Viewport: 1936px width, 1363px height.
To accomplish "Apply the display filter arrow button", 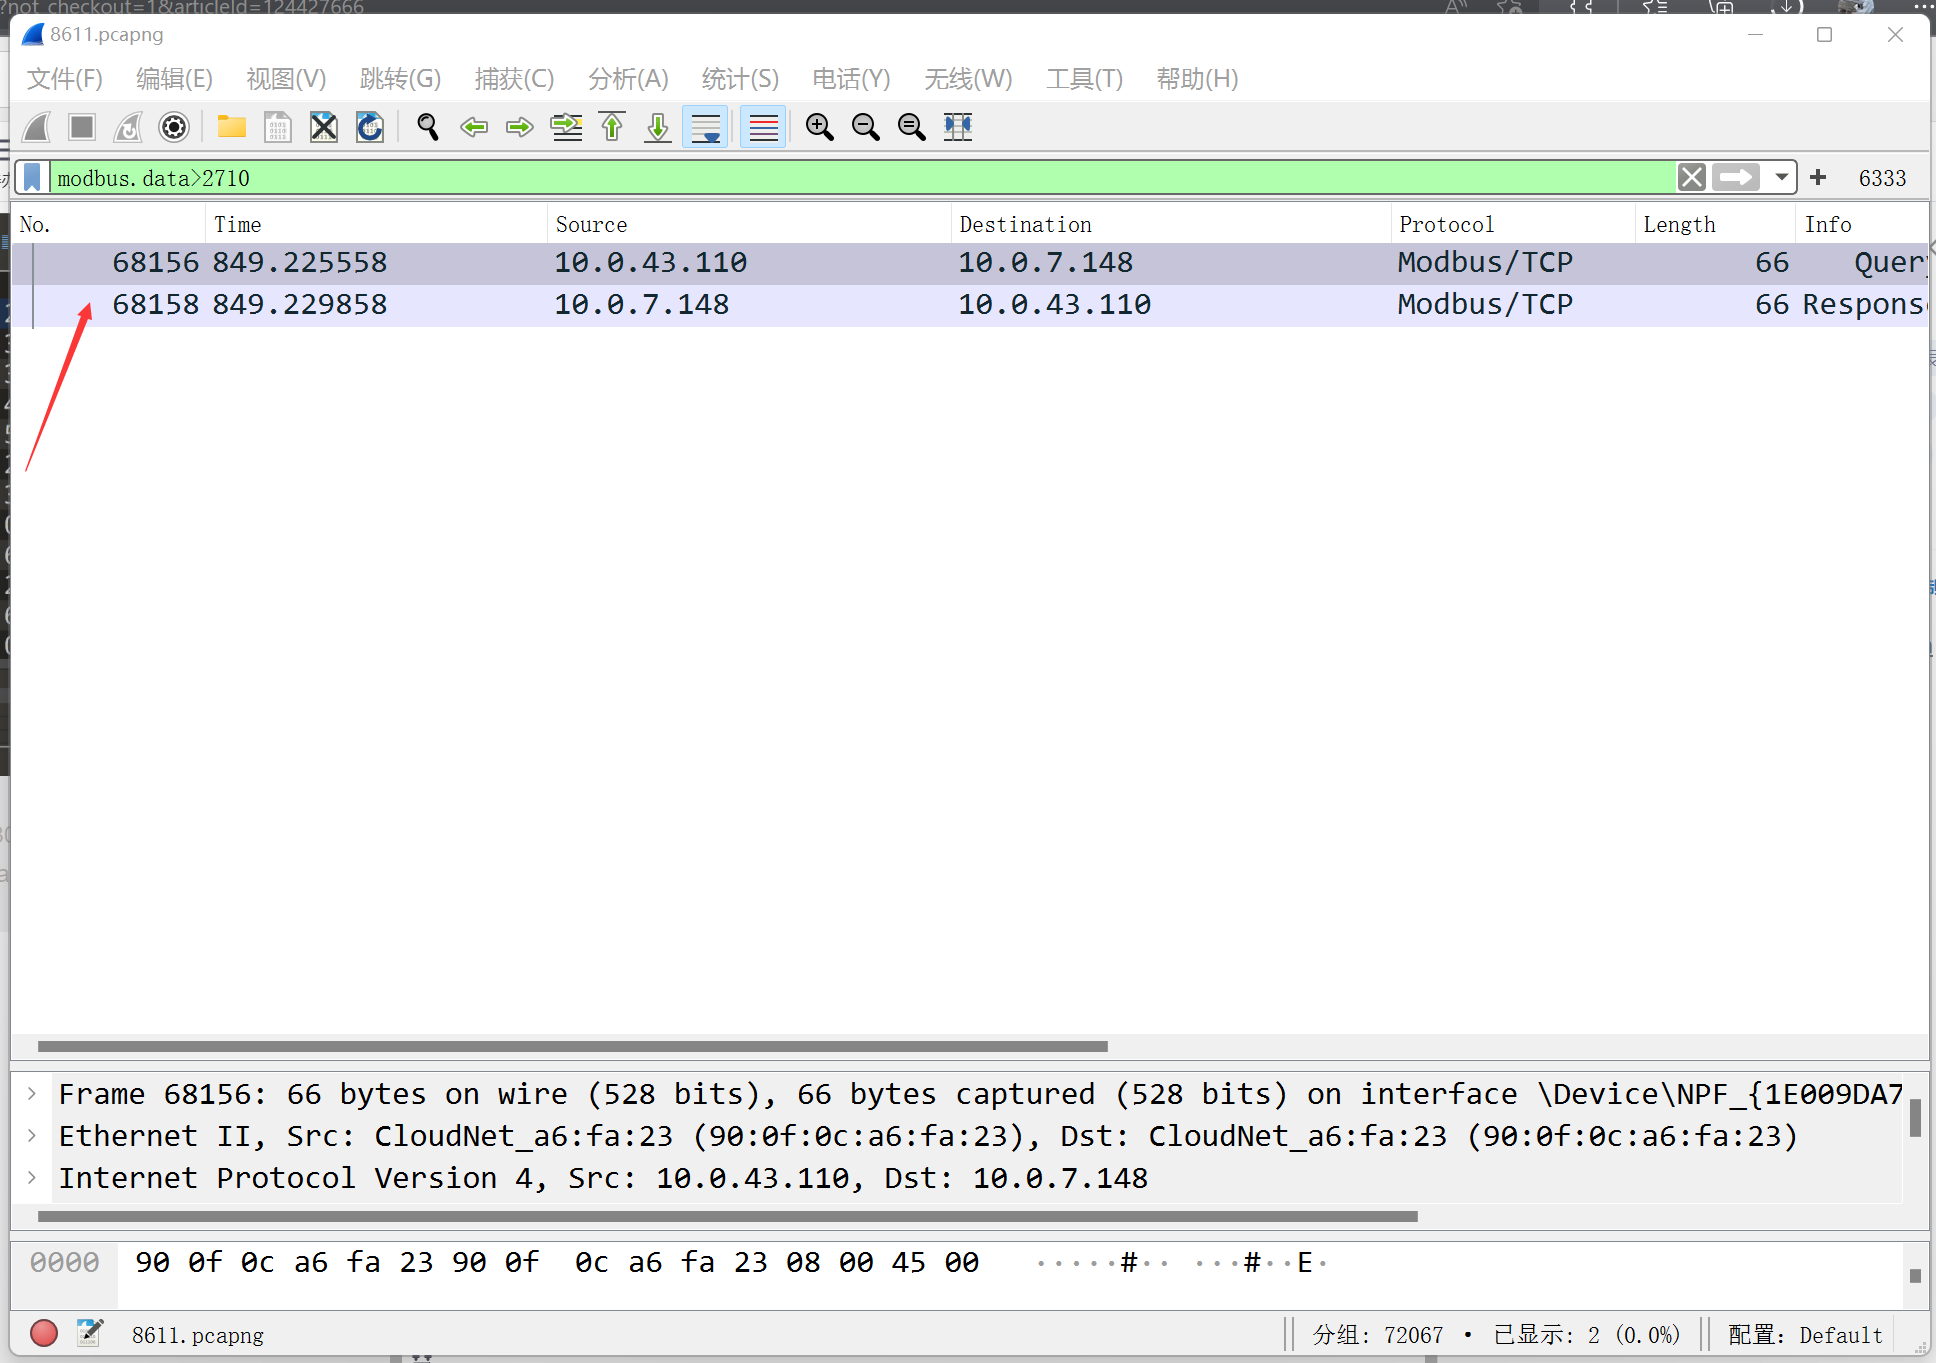I will [x=1735, y=178].
